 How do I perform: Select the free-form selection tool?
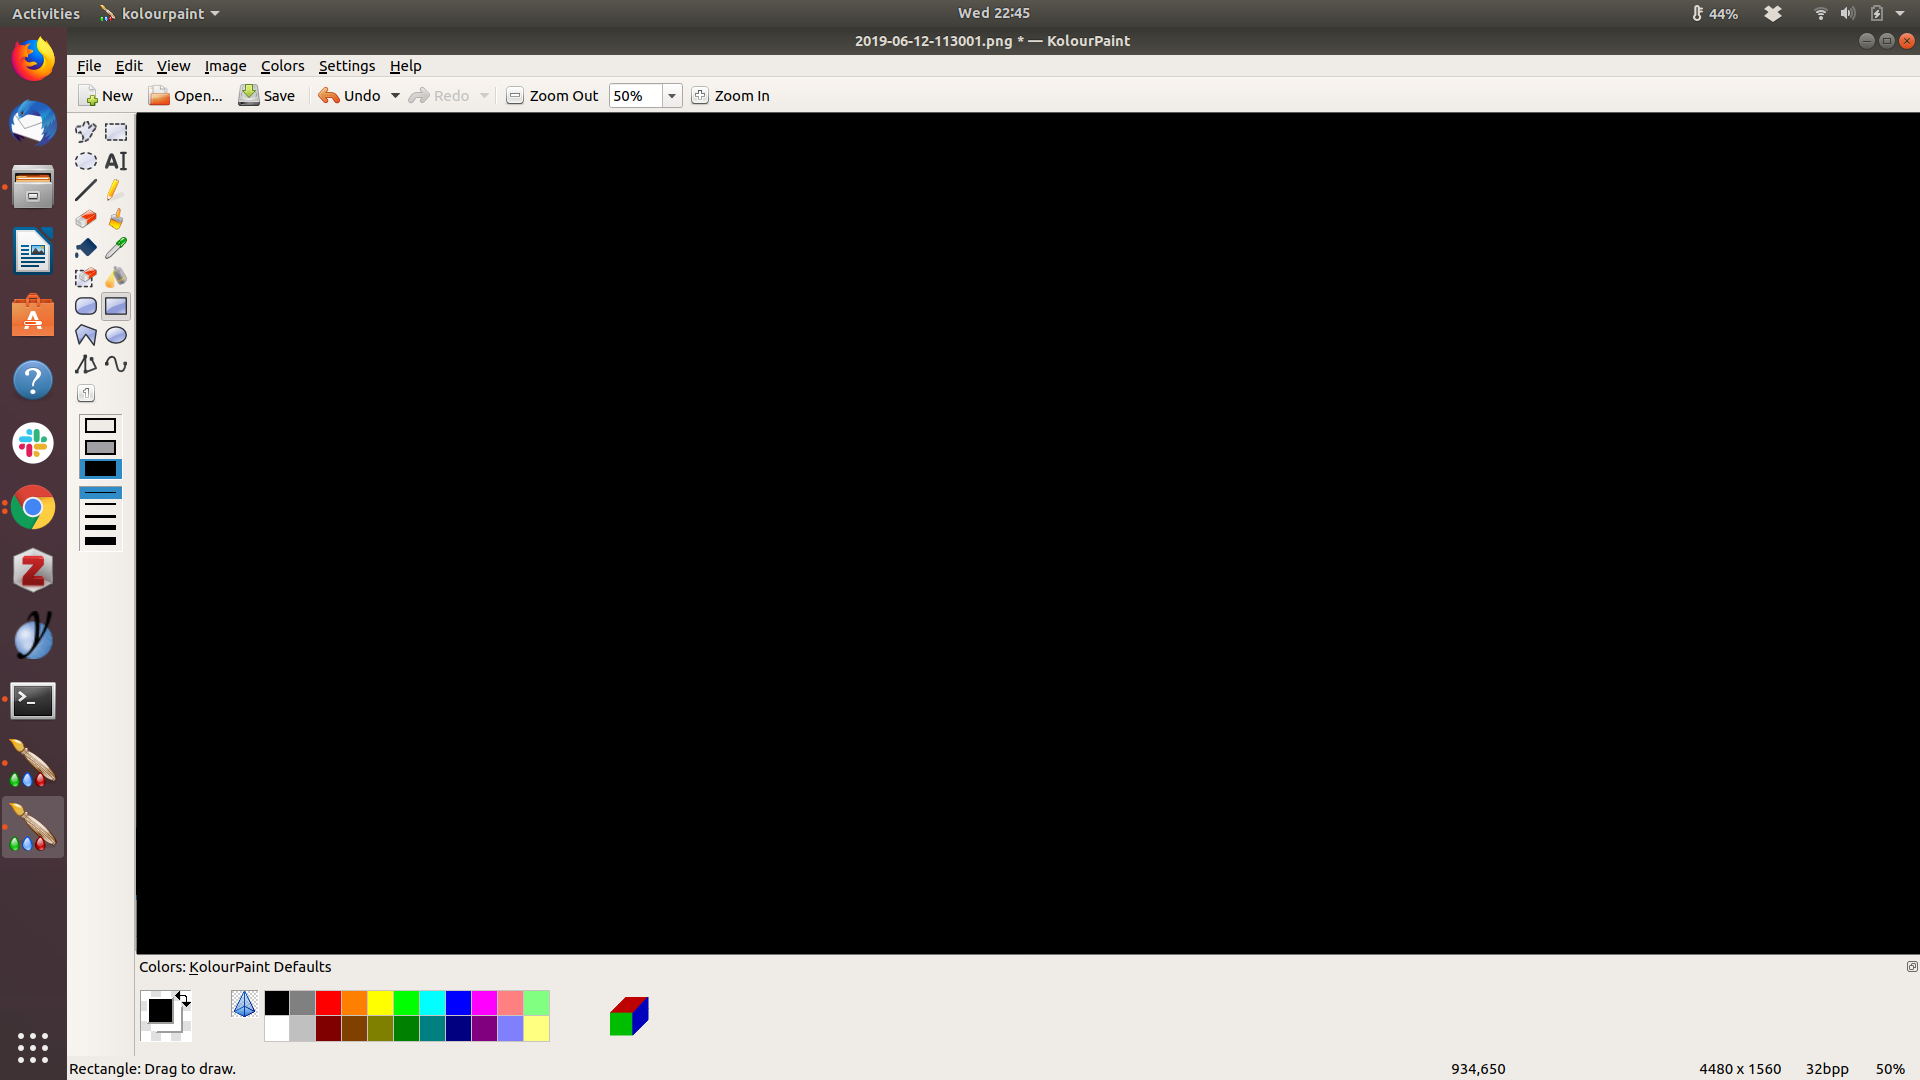(x=86, y=132)
